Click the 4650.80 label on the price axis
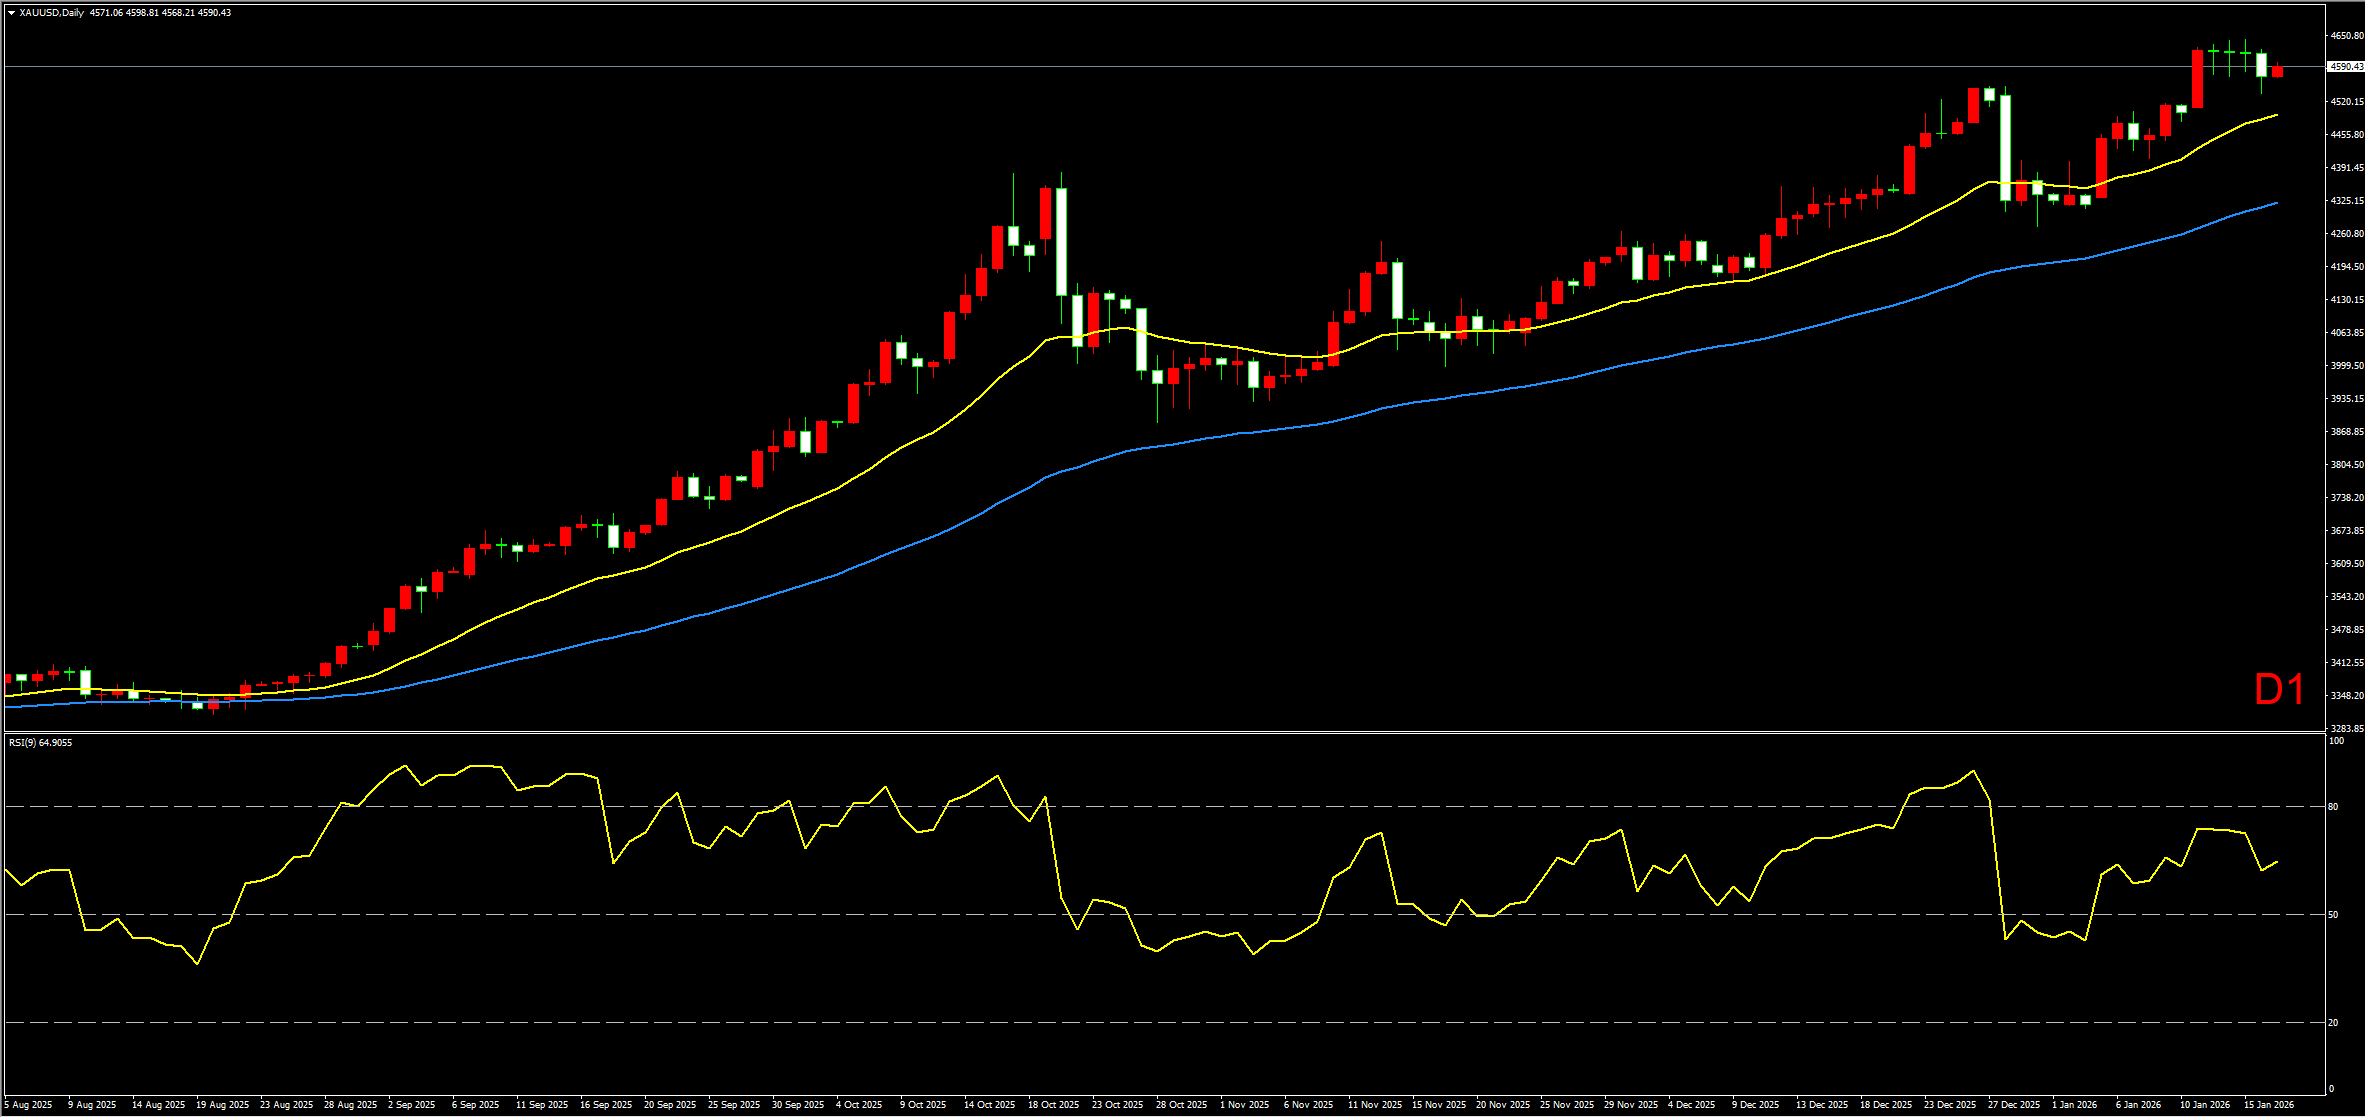Image resolution: width=2365 pixels, height=1118 pixels. [x=2346, y=36]
